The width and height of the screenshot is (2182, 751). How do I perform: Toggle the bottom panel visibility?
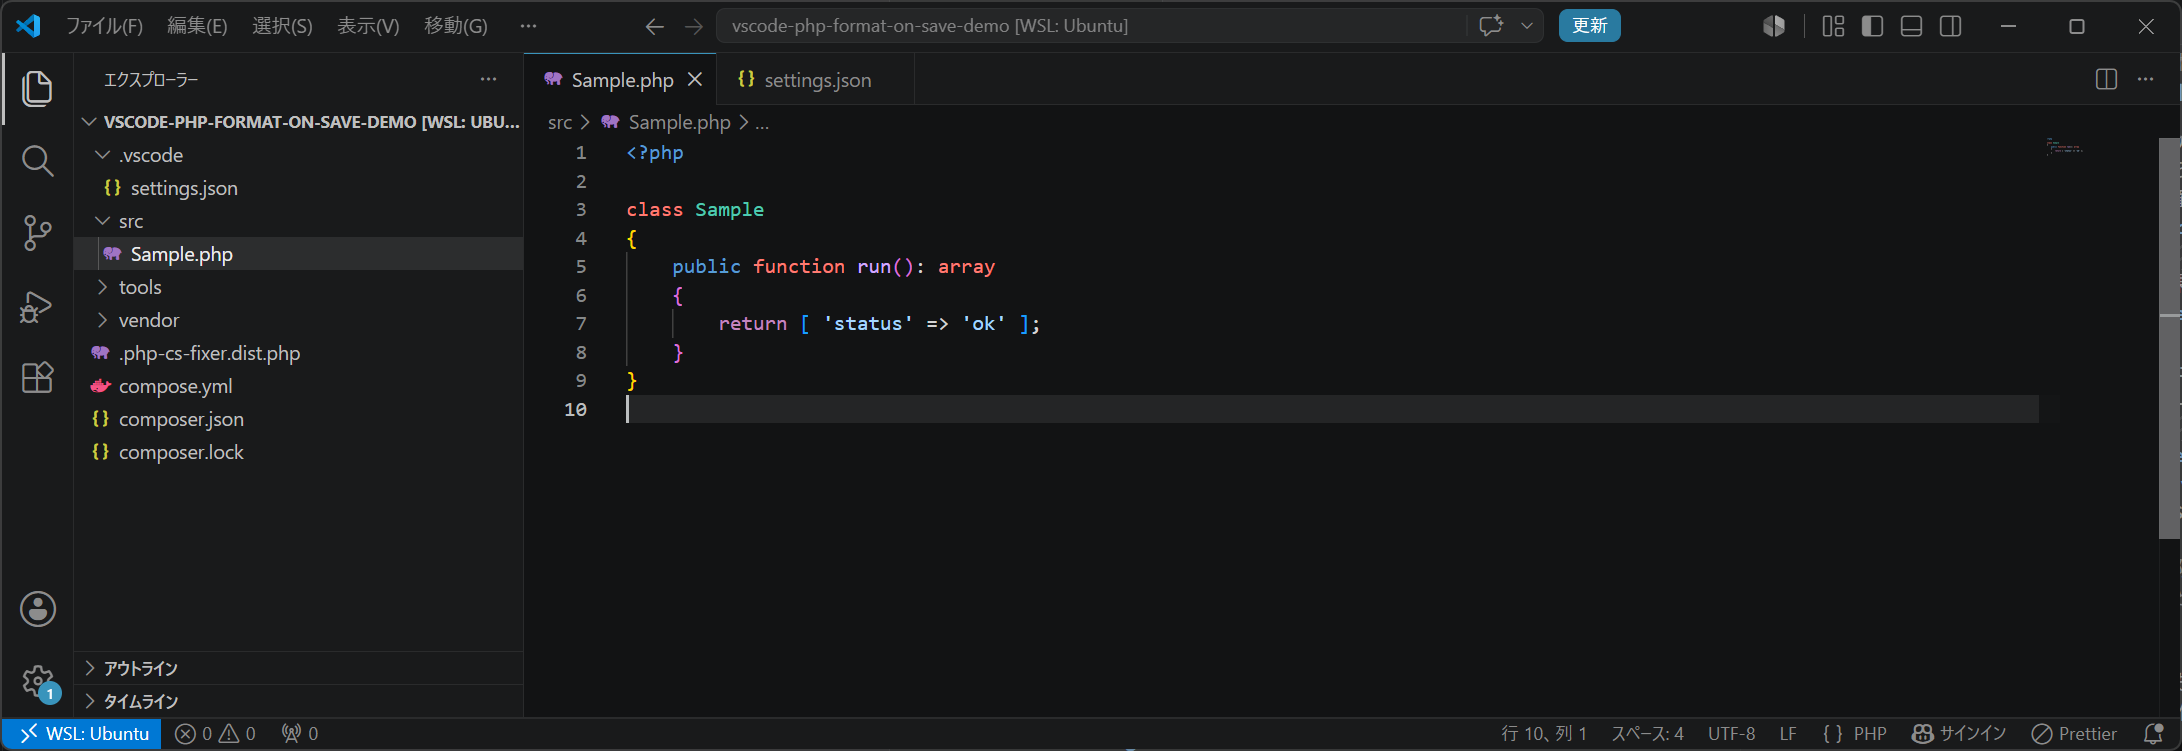point(1911,26)
